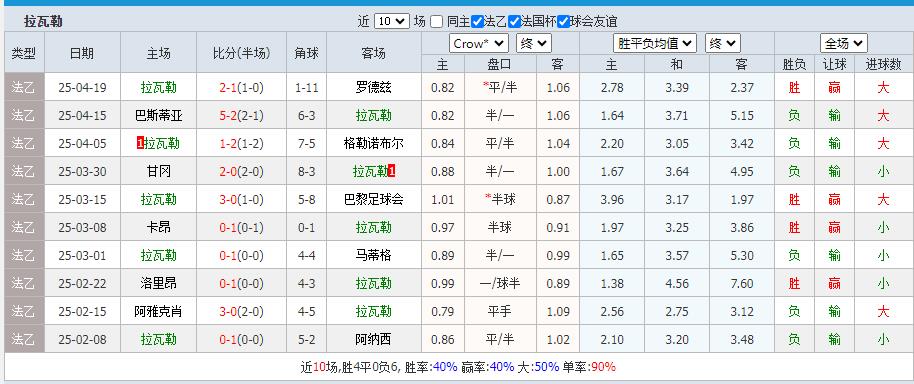Select corner count 1-11

pyautogui.click(x=307, y=88)
